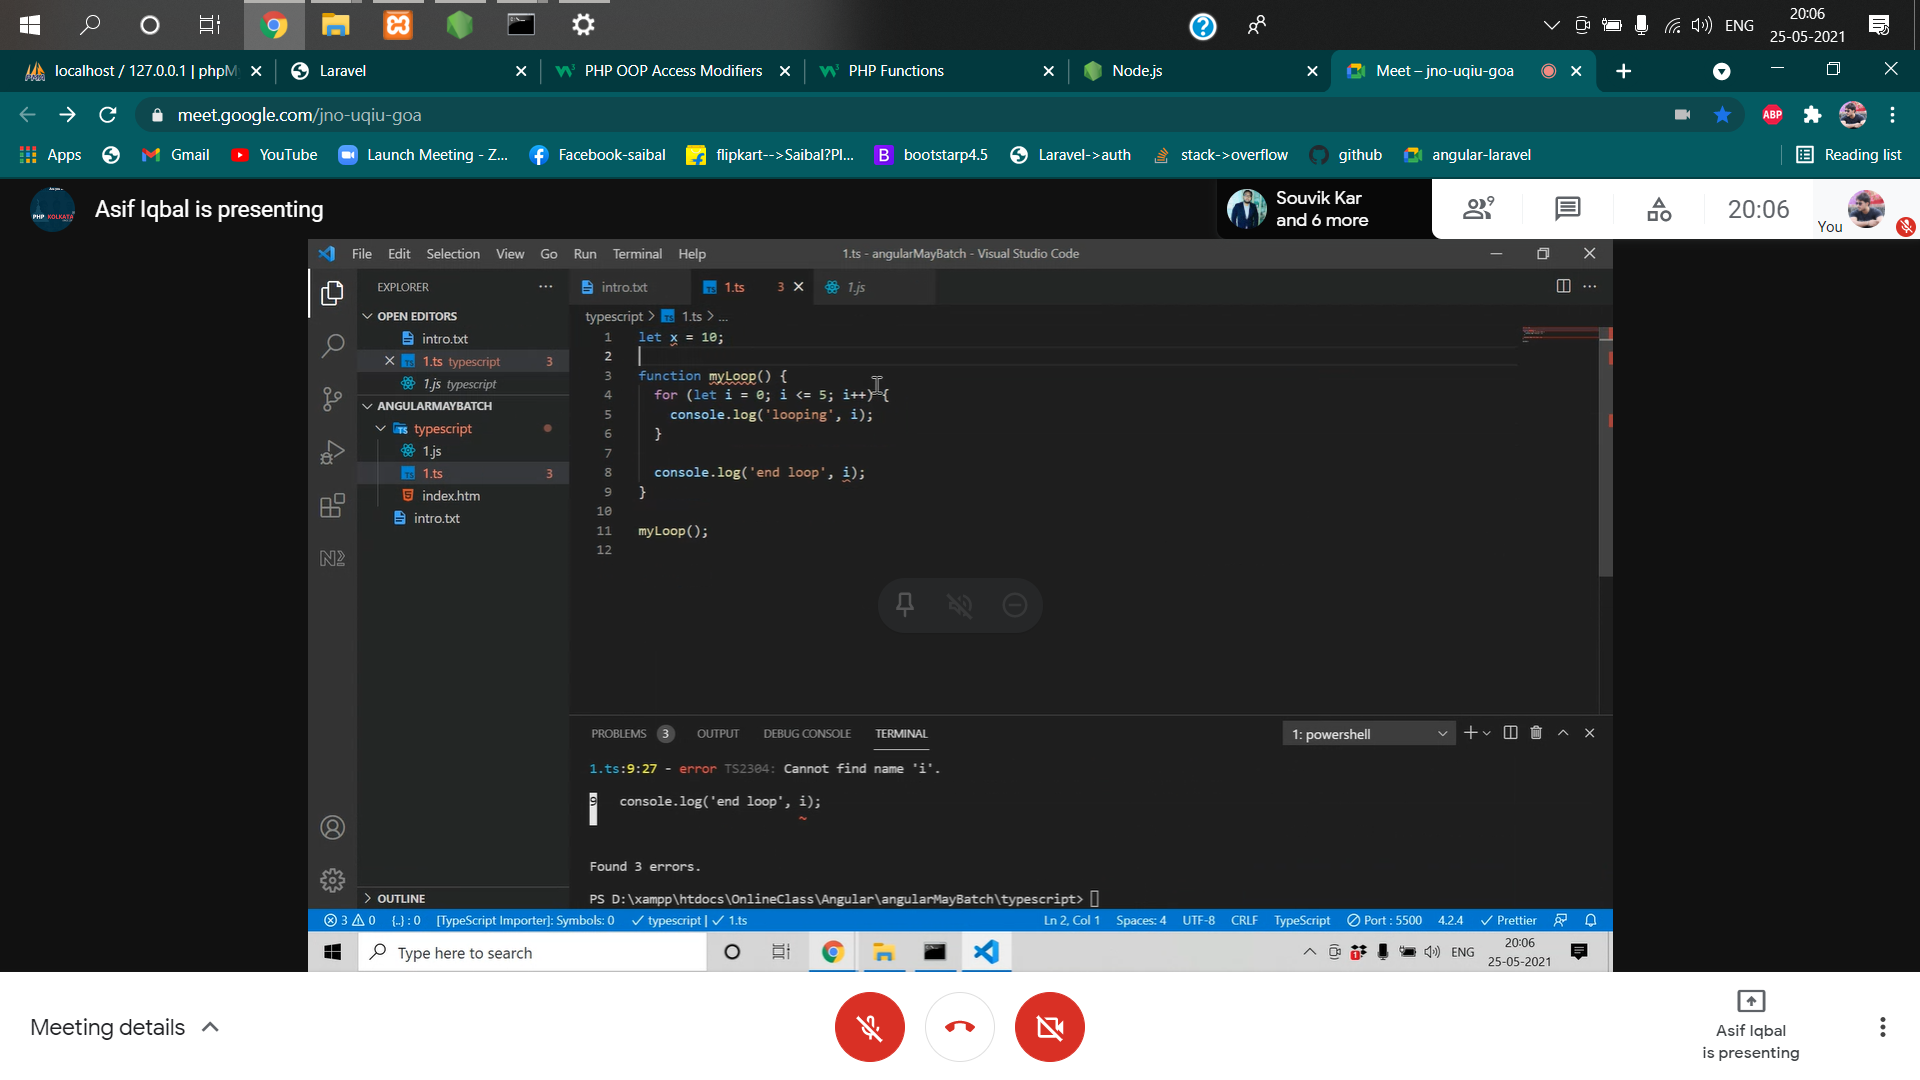Image resolution: width=1920 pixels, height=1080 pixels.
Task: Open Reading list button
Action: point(1849,155)
